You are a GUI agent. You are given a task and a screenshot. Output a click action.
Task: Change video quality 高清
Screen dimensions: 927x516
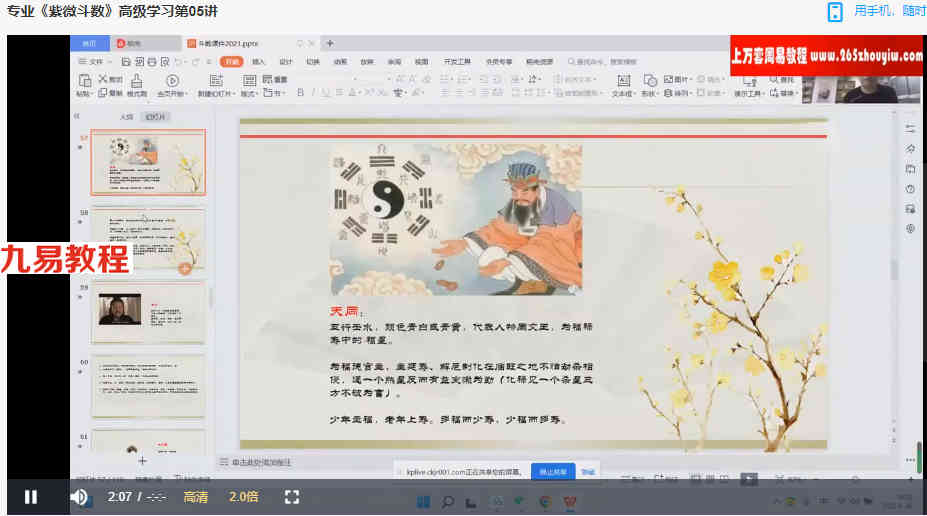196,497
